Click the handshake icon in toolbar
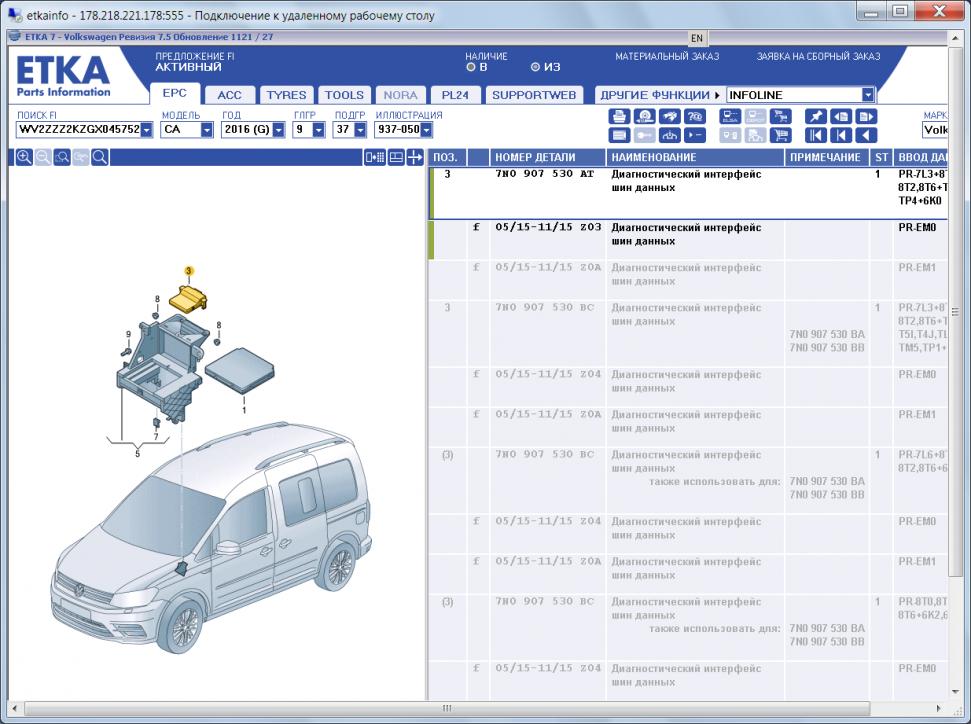The image size is (971, 724). point(669,116)
